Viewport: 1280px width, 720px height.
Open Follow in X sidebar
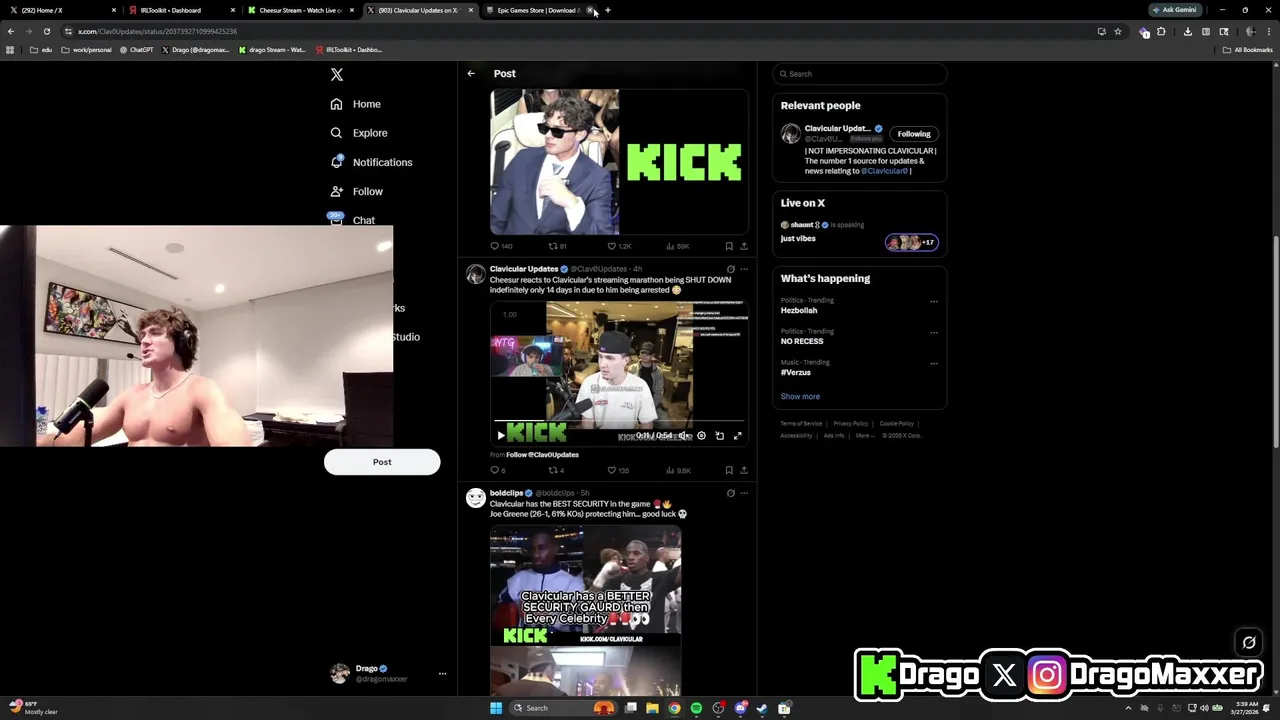(356, 191)
